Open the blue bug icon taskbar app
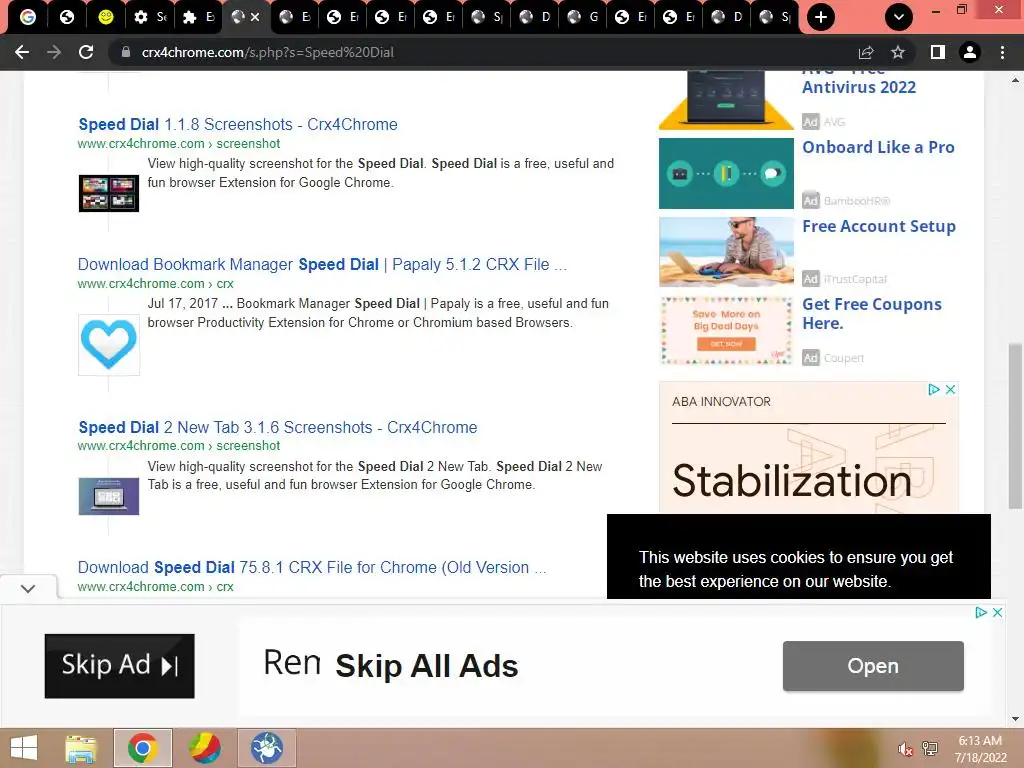 [266, 748]
